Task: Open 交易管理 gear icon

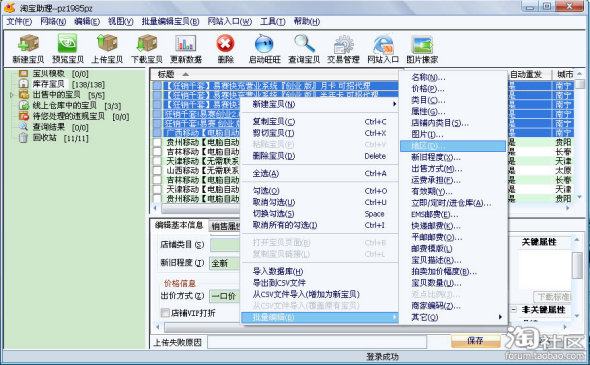Action: click(x=343, y=49)
